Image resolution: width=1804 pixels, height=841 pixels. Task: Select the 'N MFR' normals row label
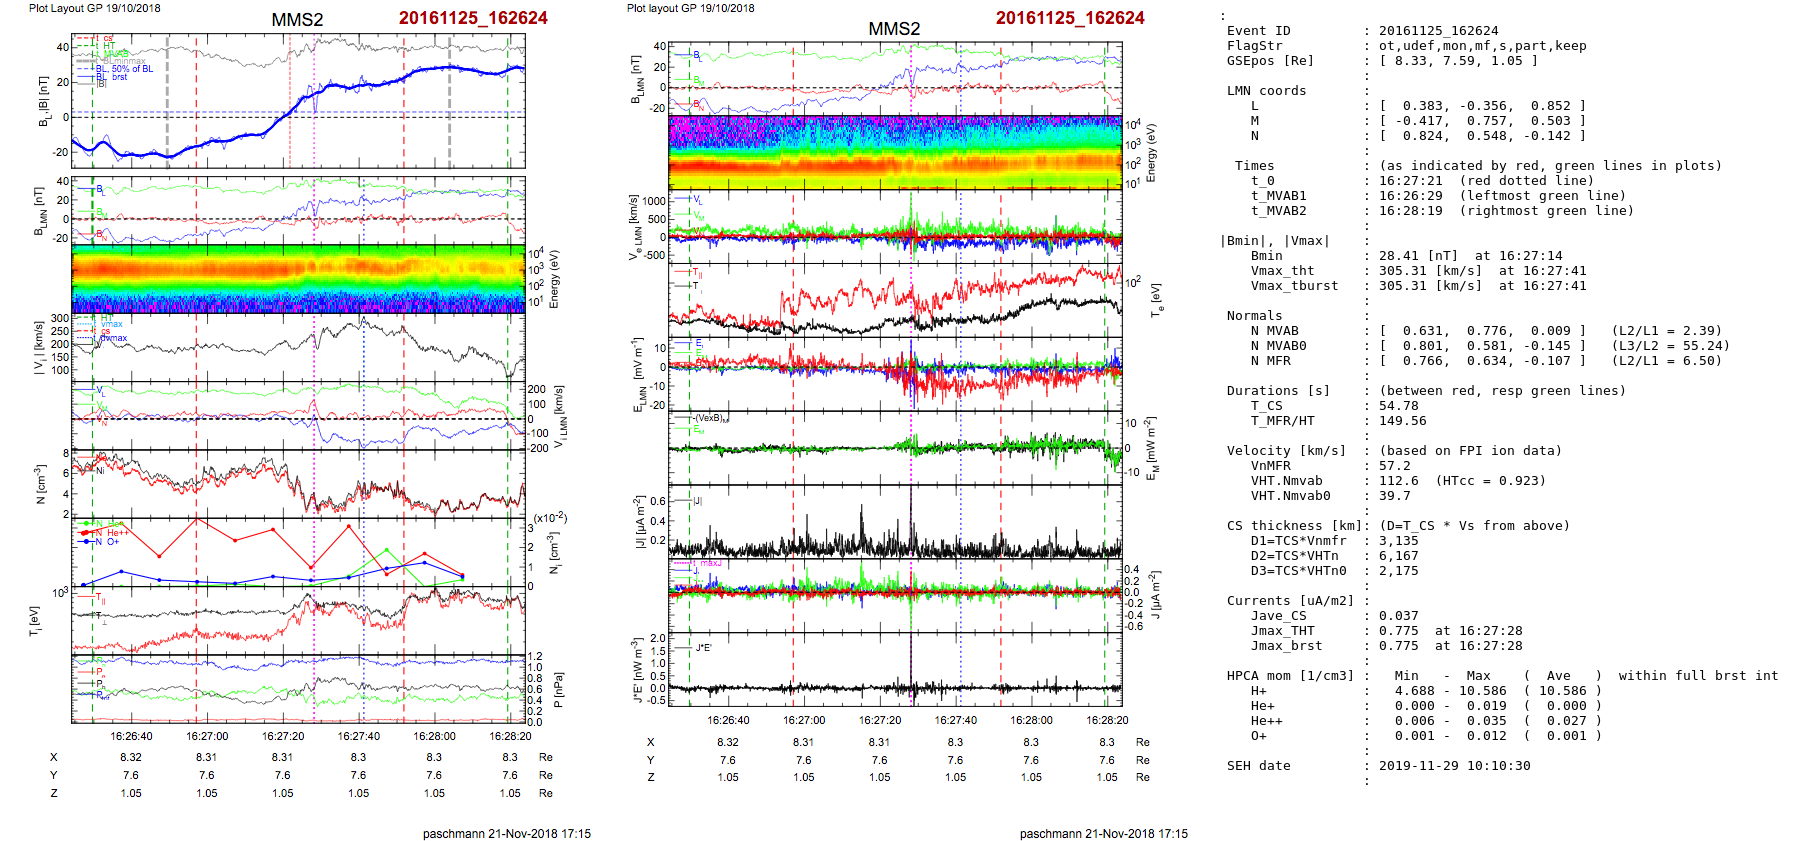pos(1270,361)
